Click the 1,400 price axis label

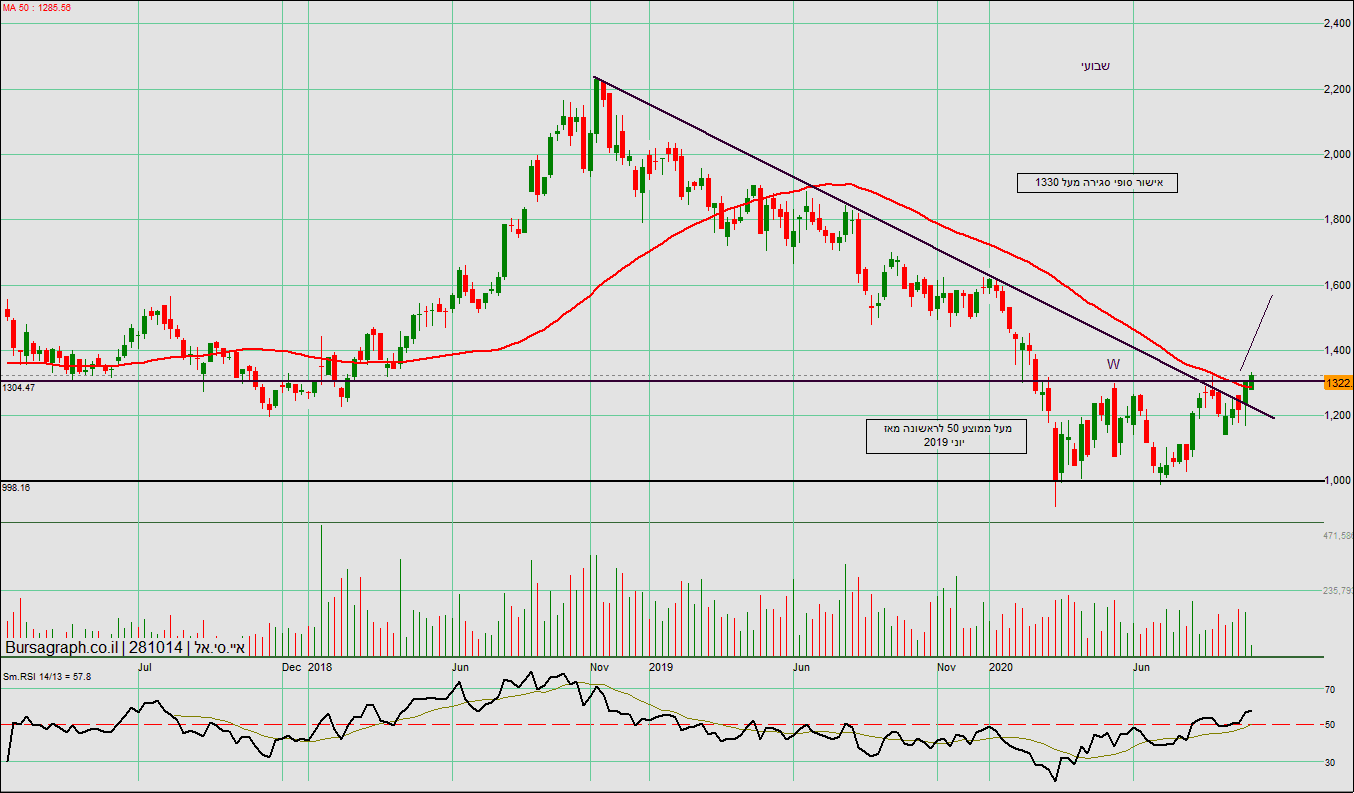[x=1337, y=350]
